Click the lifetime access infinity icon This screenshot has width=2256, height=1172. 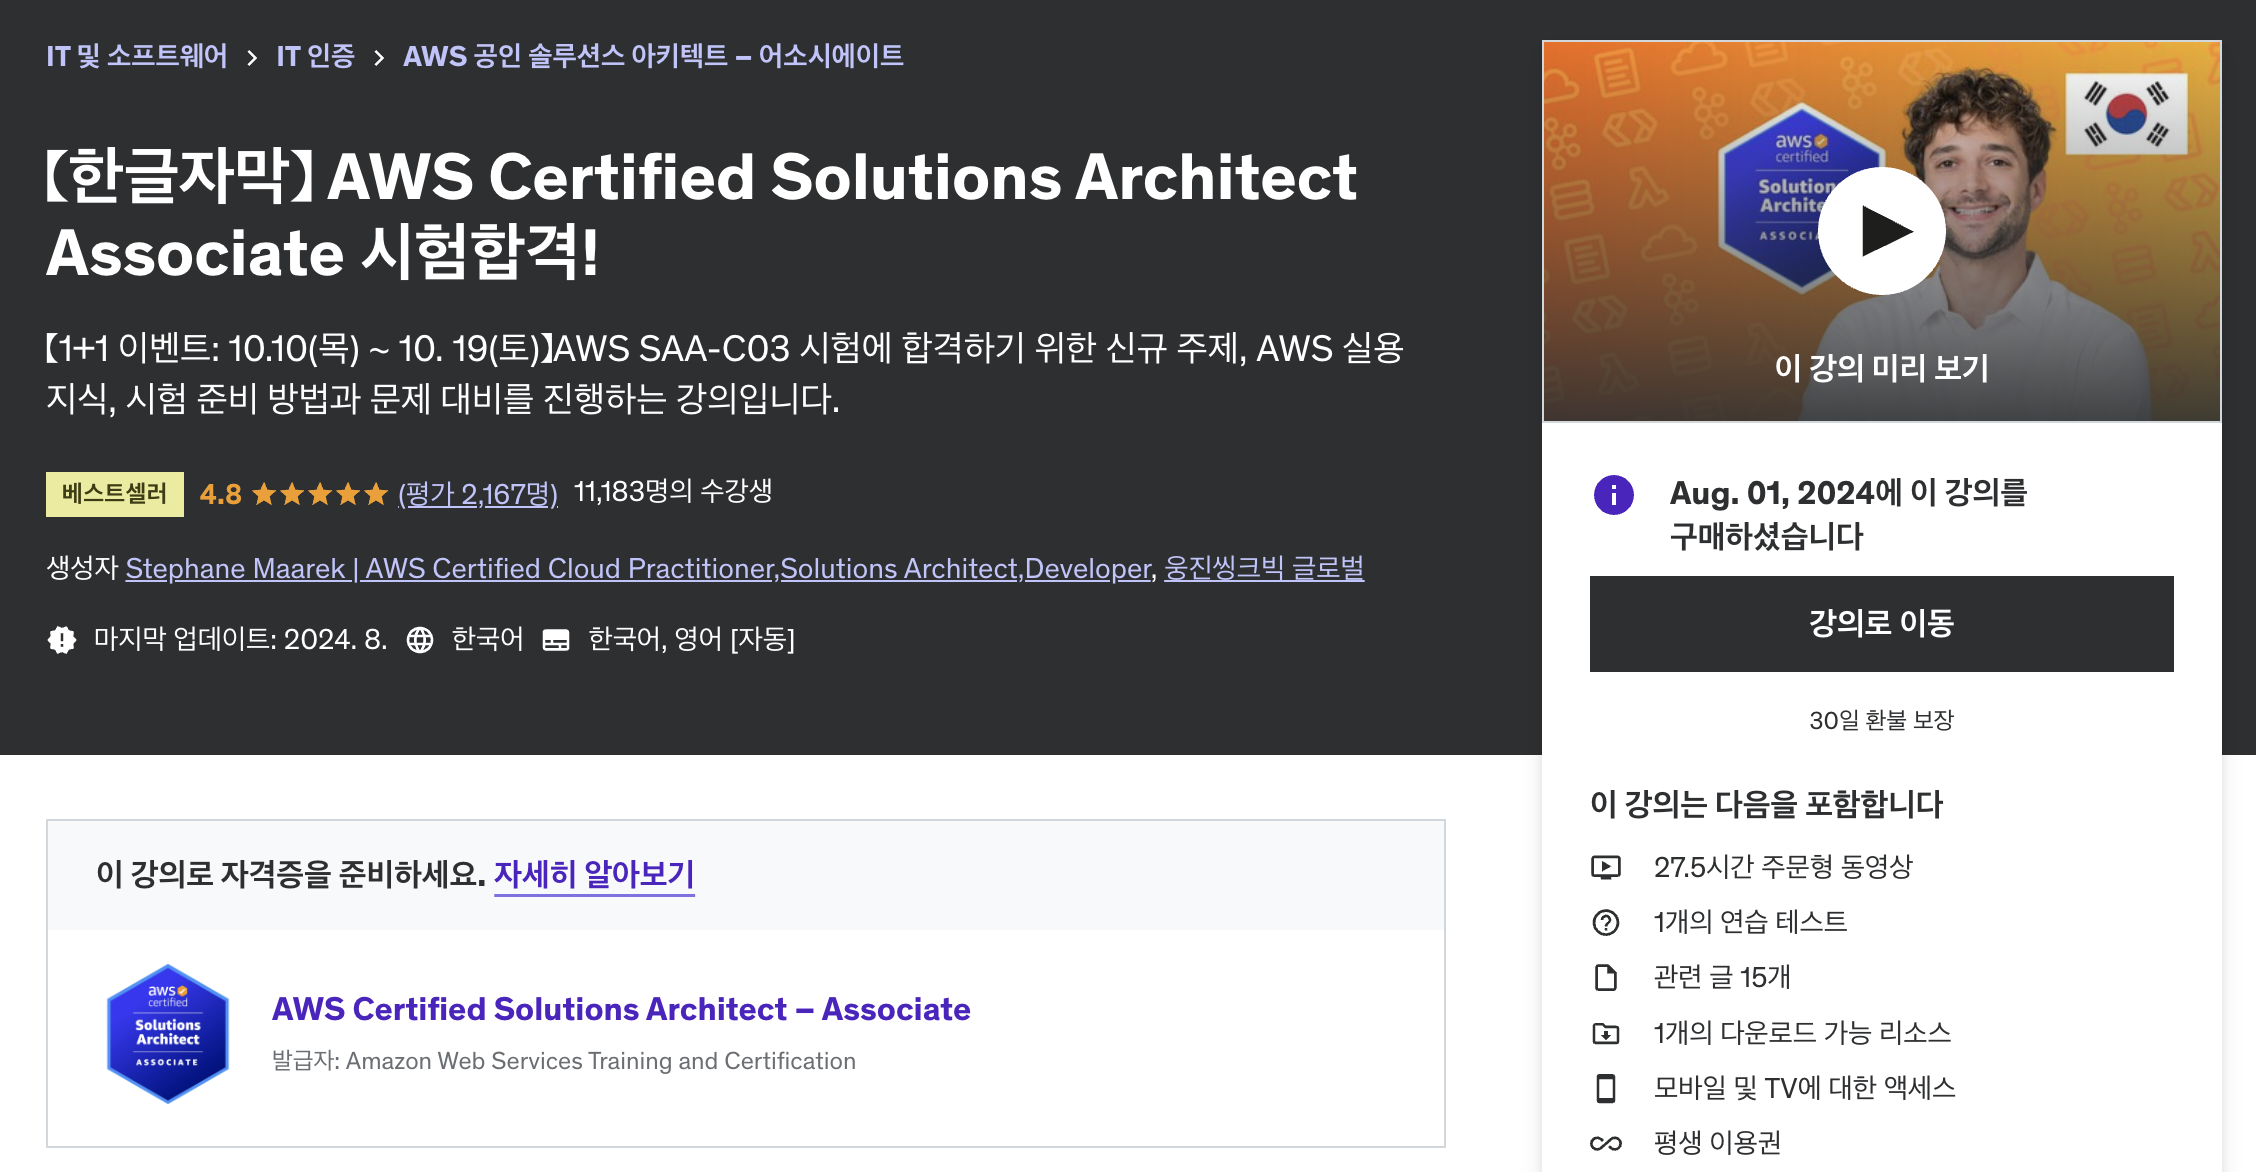pyautogui.click(x=1605, y=1143)
